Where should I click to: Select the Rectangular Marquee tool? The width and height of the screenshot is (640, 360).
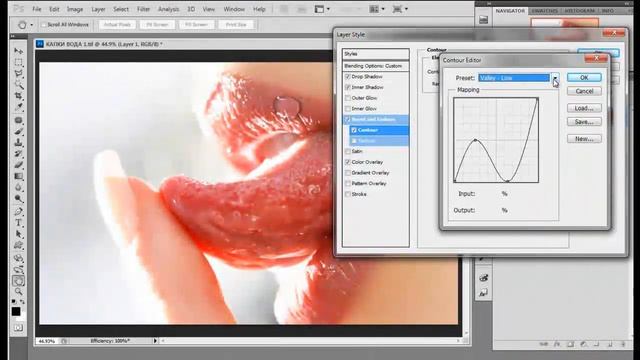pyautogui.click(x=18, y=62)
